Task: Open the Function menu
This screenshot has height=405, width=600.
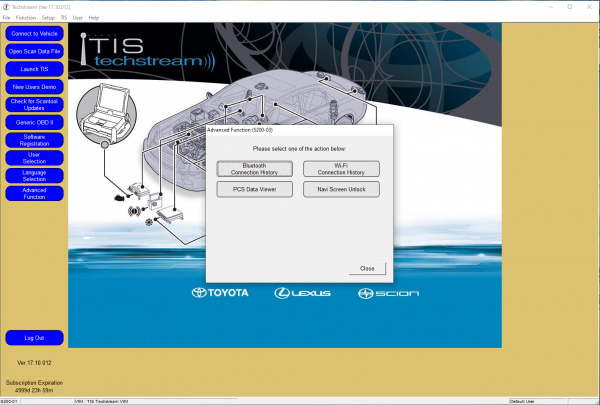Action: (26, 18)
